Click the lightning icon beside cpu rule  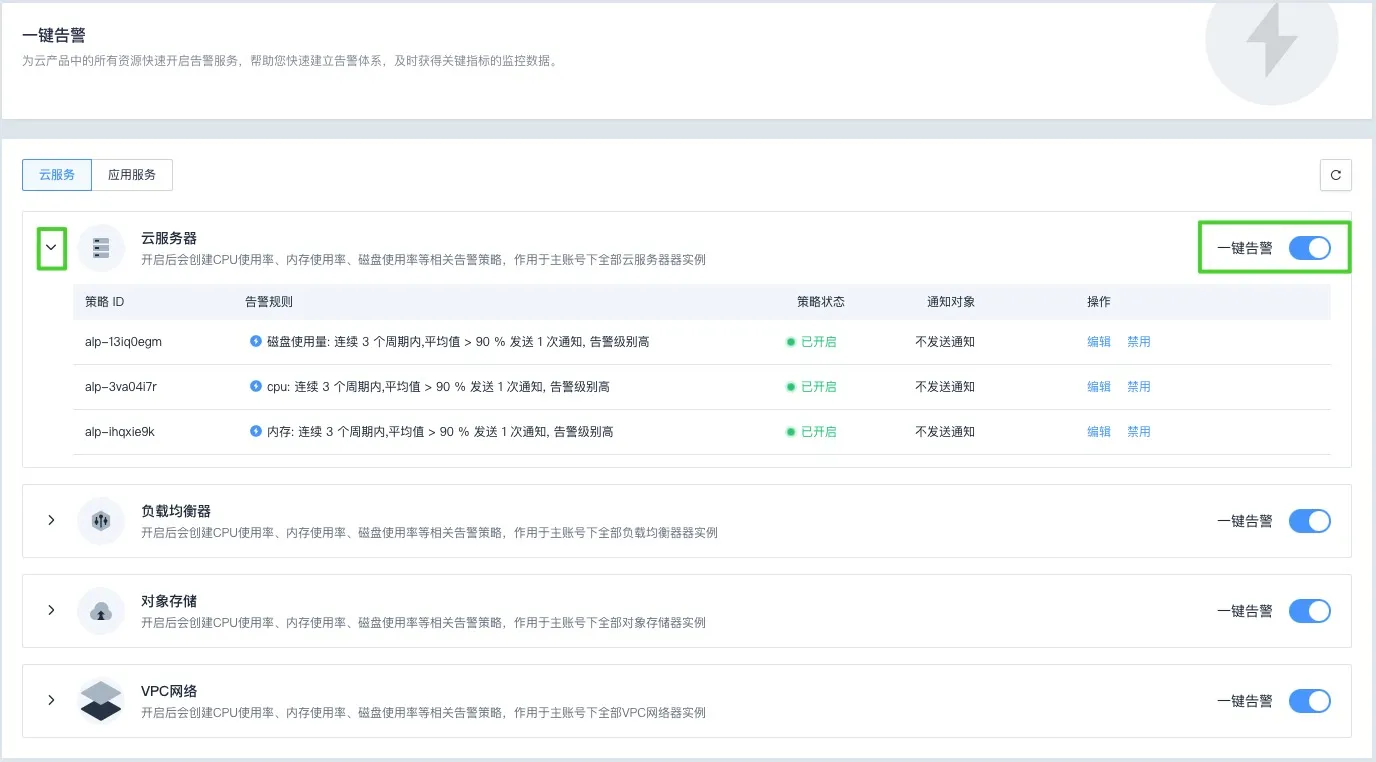[x=256, y=386]
